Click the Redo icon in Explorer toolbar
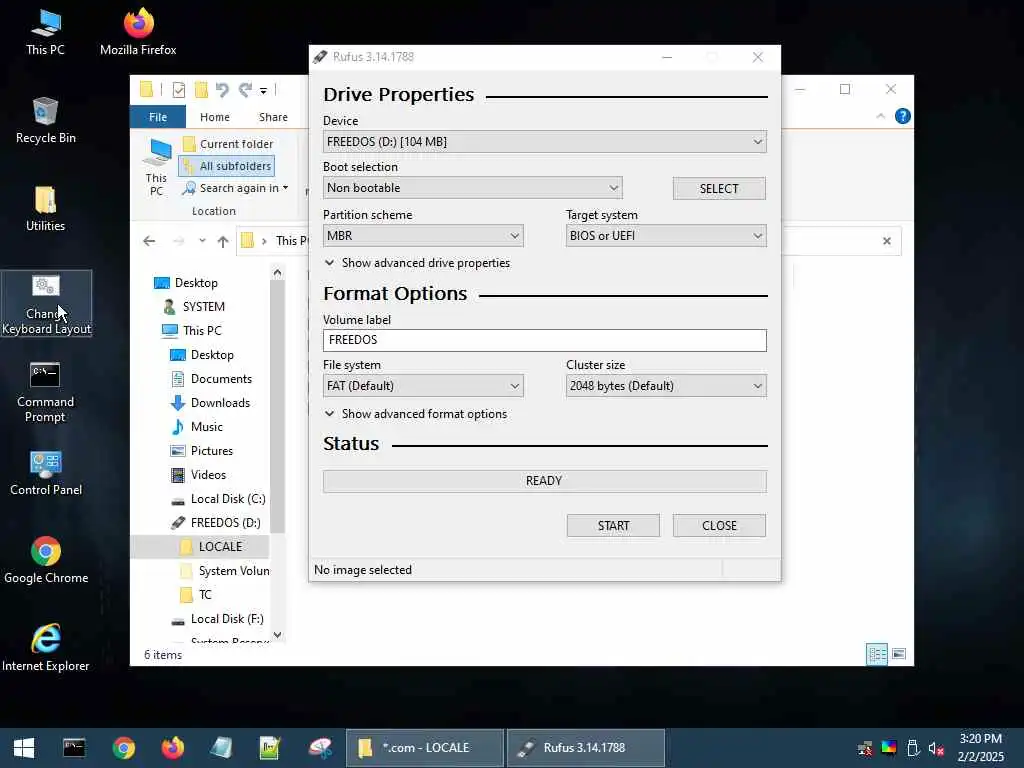This screenshot has height=768, width=1024. click(245, 89)
